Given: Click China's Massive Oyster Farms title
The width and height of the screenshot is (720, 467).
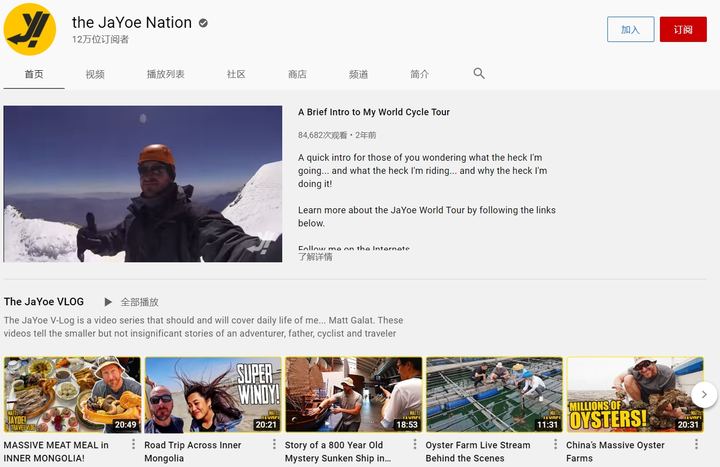Looking at the screenshot, I should point(615,451).
